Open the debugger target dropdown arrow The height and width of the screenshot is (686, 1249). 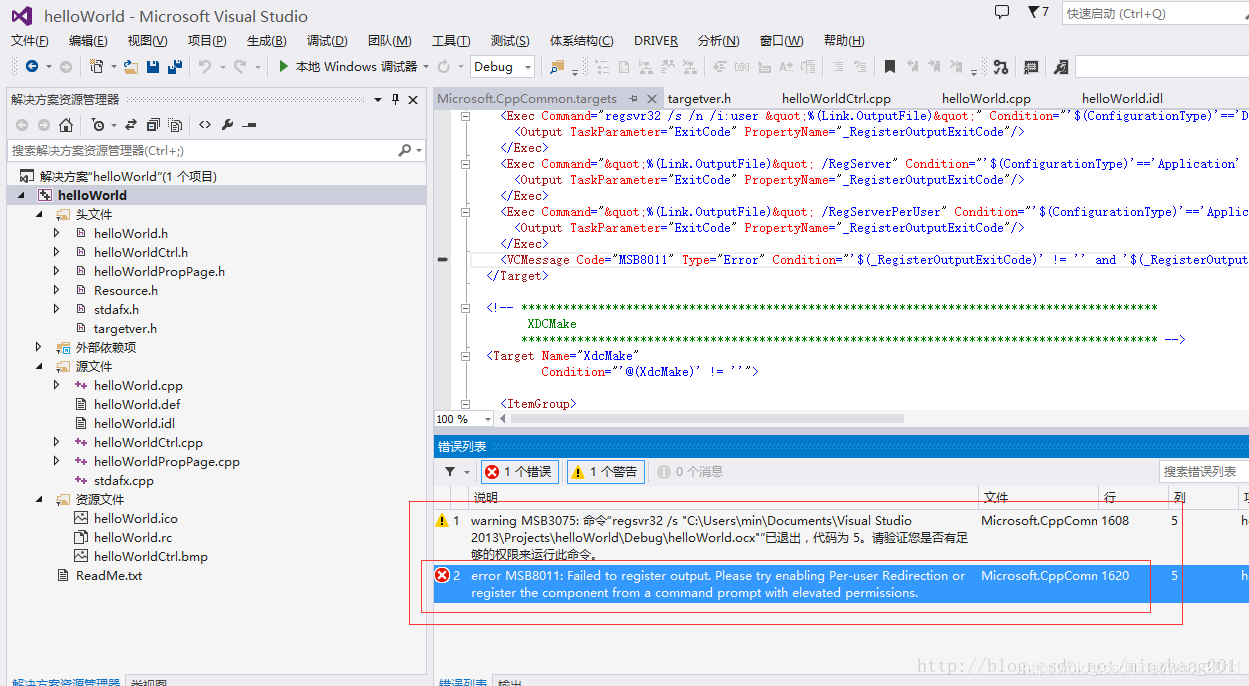(x=426, y=67)
